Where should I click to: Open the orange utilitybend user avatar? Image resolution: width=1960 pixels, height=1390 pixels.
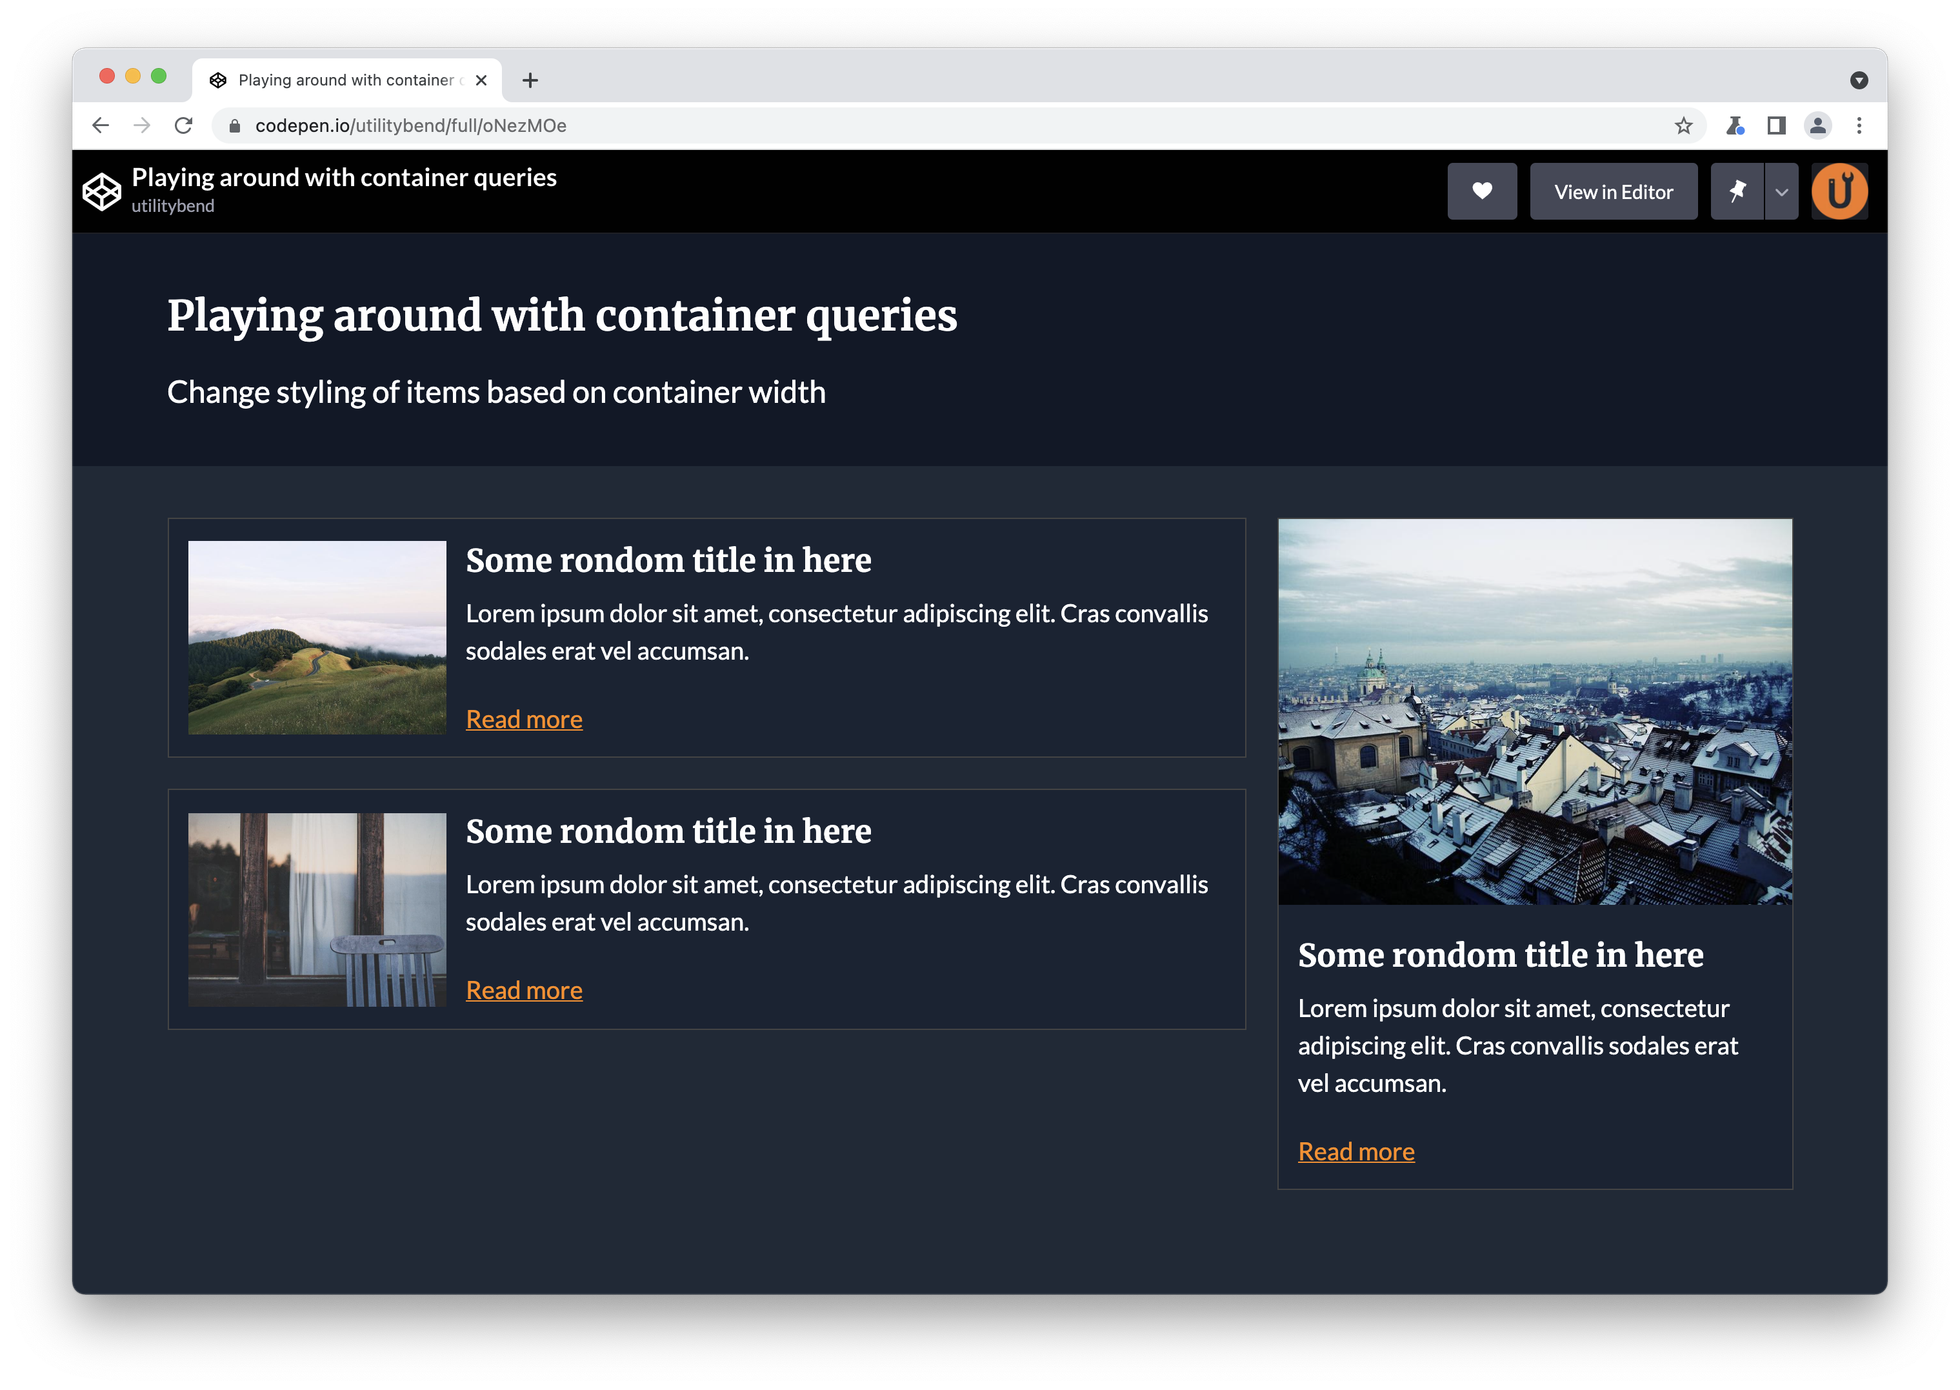click(x=1839, y=191)
